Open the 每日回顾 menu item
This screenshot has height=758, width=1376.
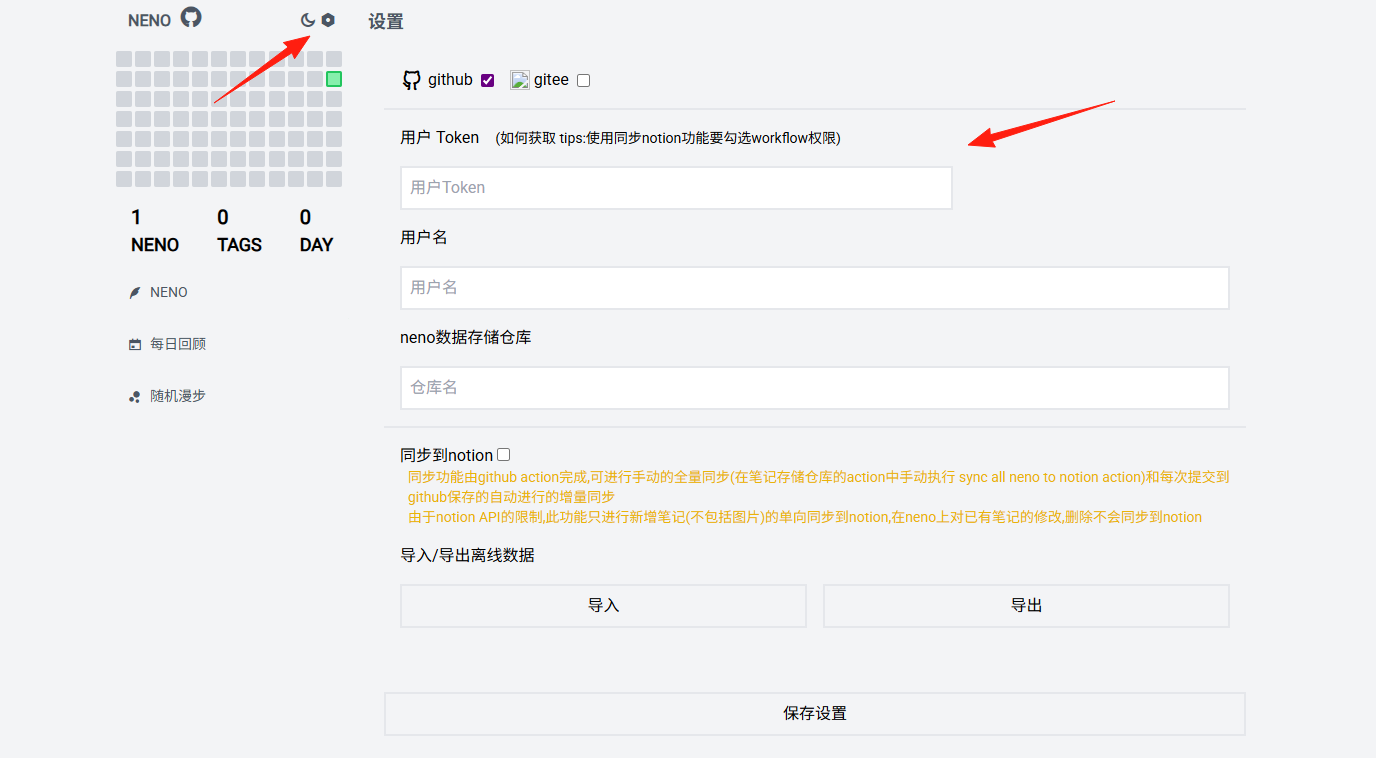[x=178, y=344]
